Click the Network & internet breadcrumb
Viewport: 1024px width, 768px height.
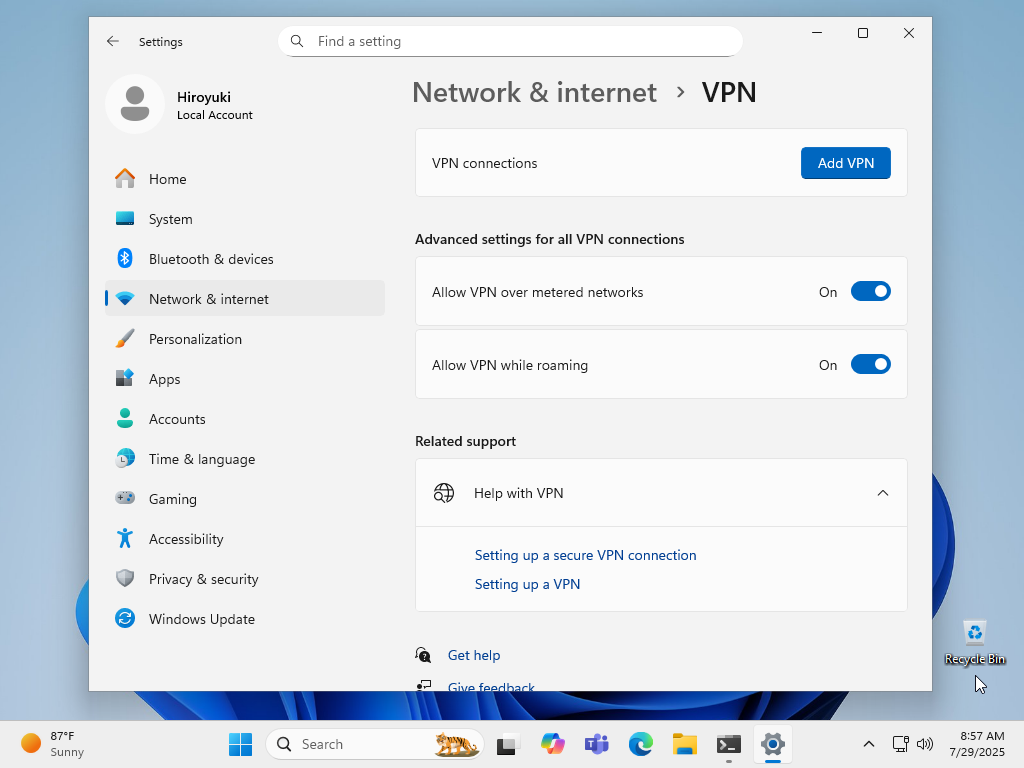point(534,92)
